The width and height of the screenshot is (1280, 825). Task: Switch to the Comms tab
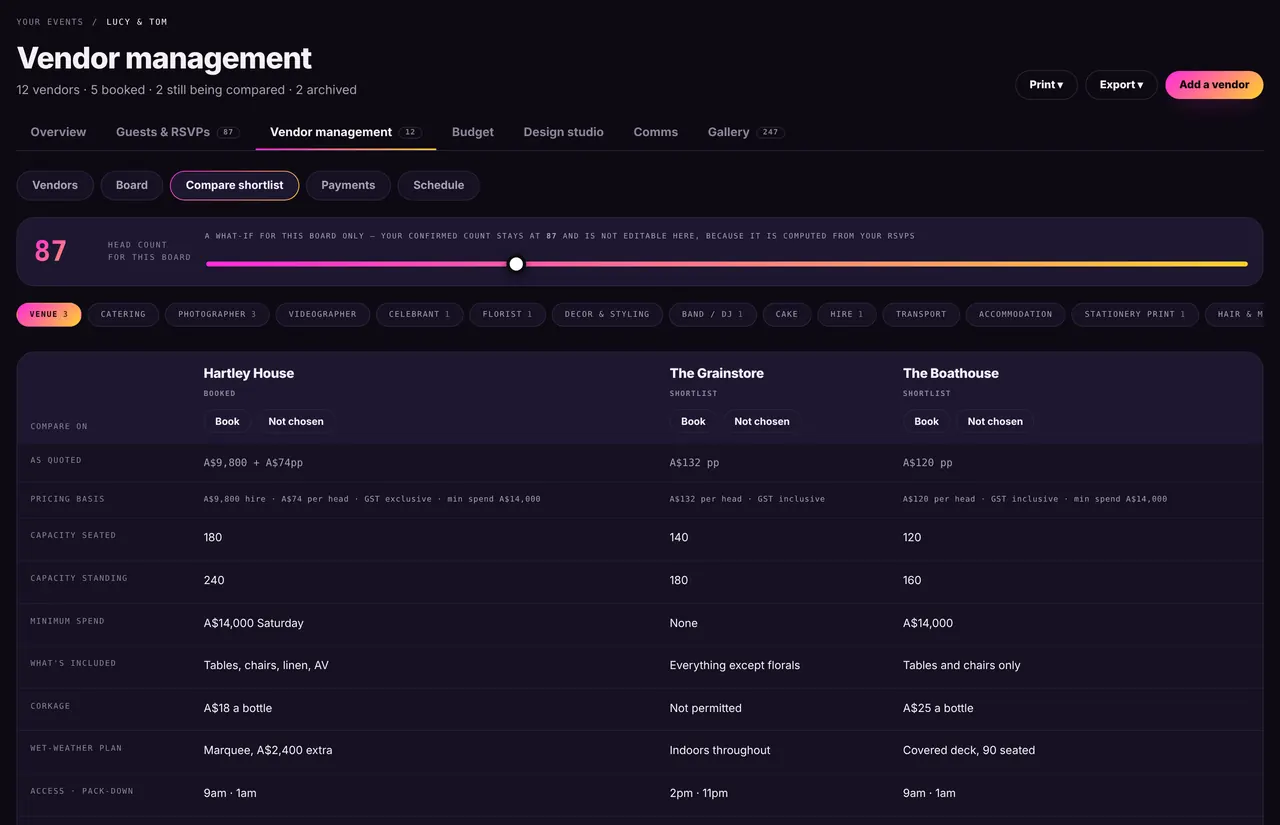656,132
